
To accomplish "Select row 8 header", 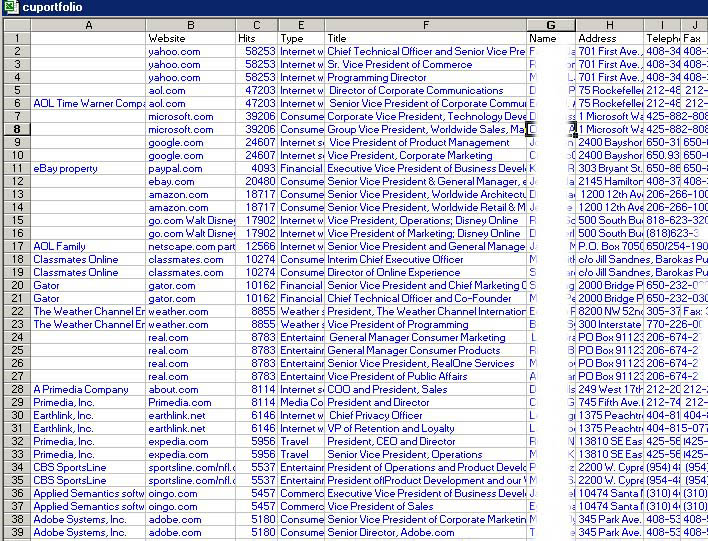I will pyautogui.click(x=17, y=129).
